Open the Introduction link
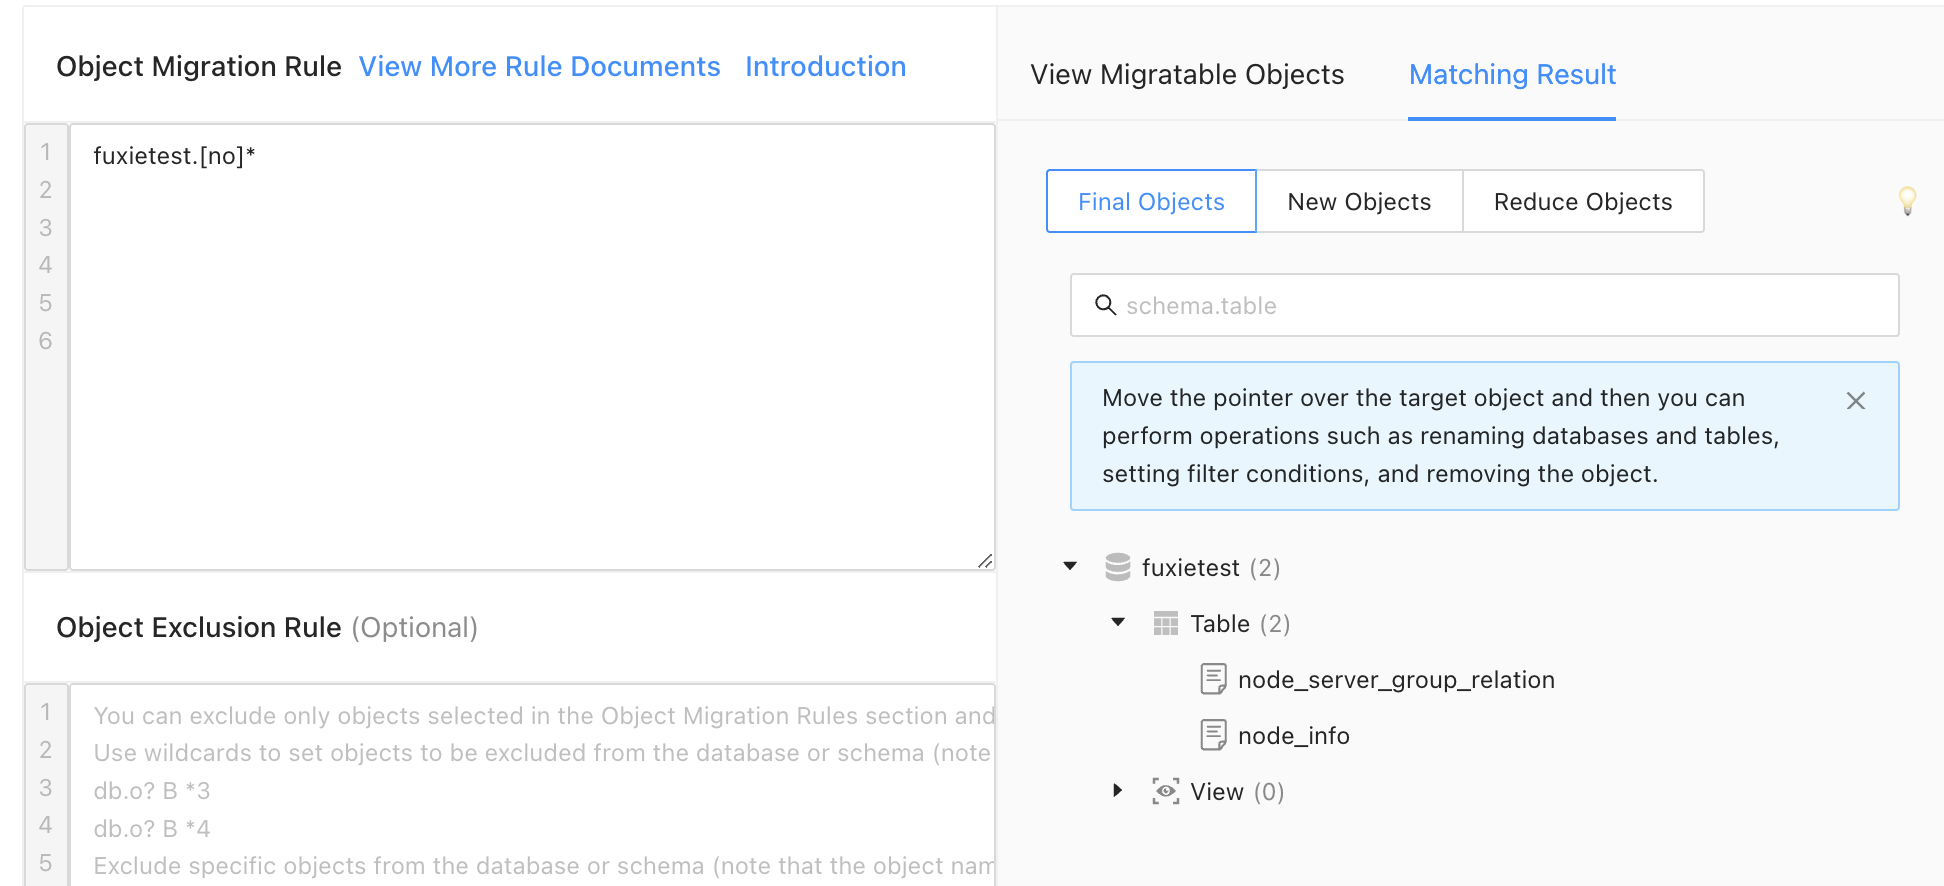The height and width of the screenshot is (886, 1944). coord(825,67)
